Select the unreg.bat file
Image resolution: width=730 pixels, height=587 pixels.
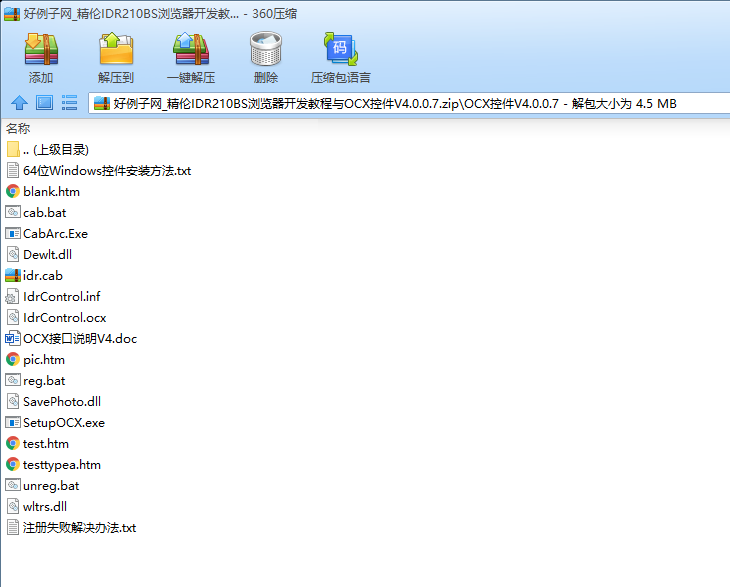click(x=42, y=486)
